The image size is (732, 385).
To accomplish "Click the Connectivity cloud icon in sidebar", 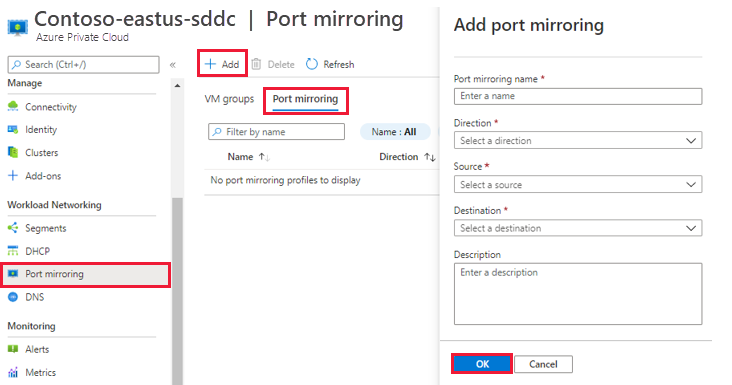I will (x=13, y=106).
